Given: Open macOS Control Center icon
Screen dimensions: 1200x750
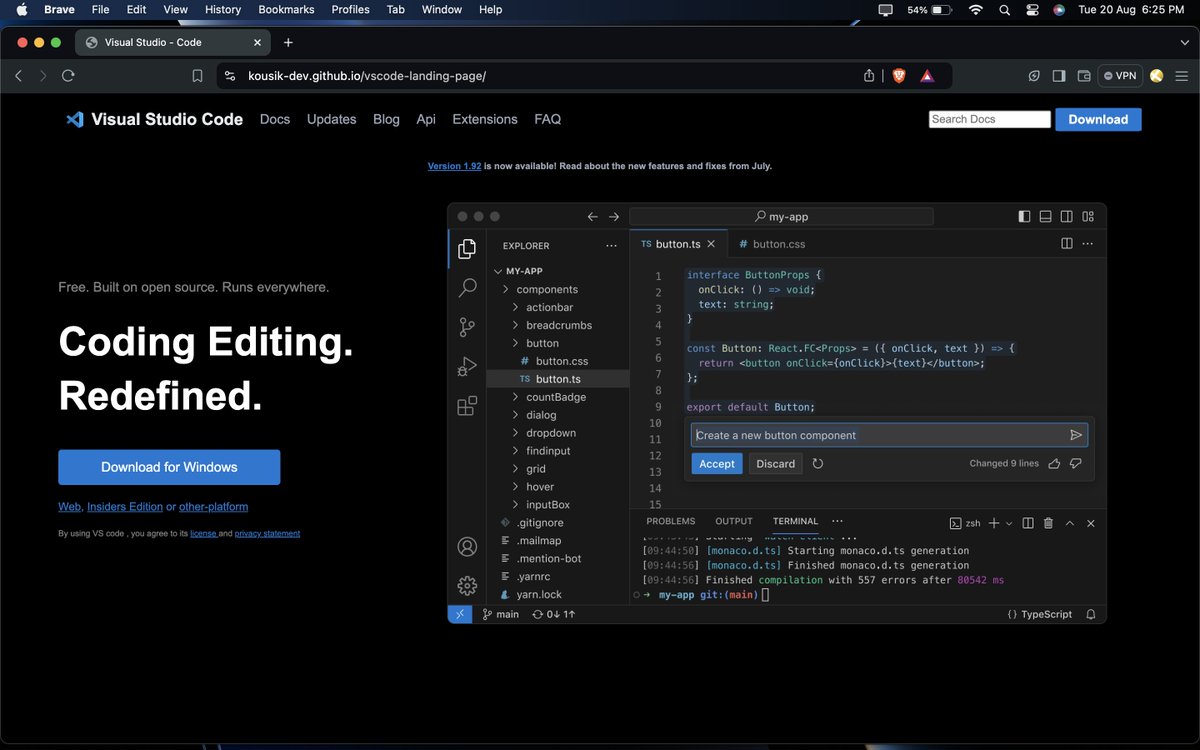Looking at the screenshot, I should 1032,9.
